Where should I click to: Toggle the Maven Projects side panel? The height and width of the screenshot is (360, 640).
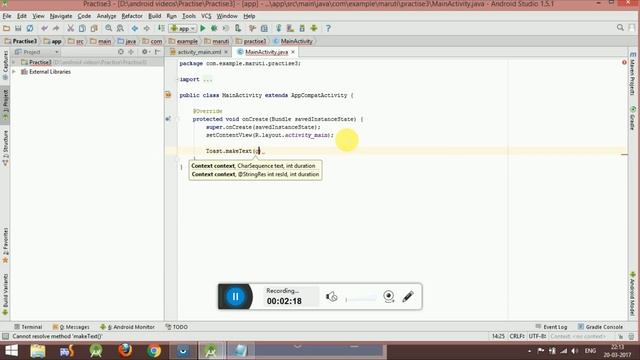click(x=633, y=73)
